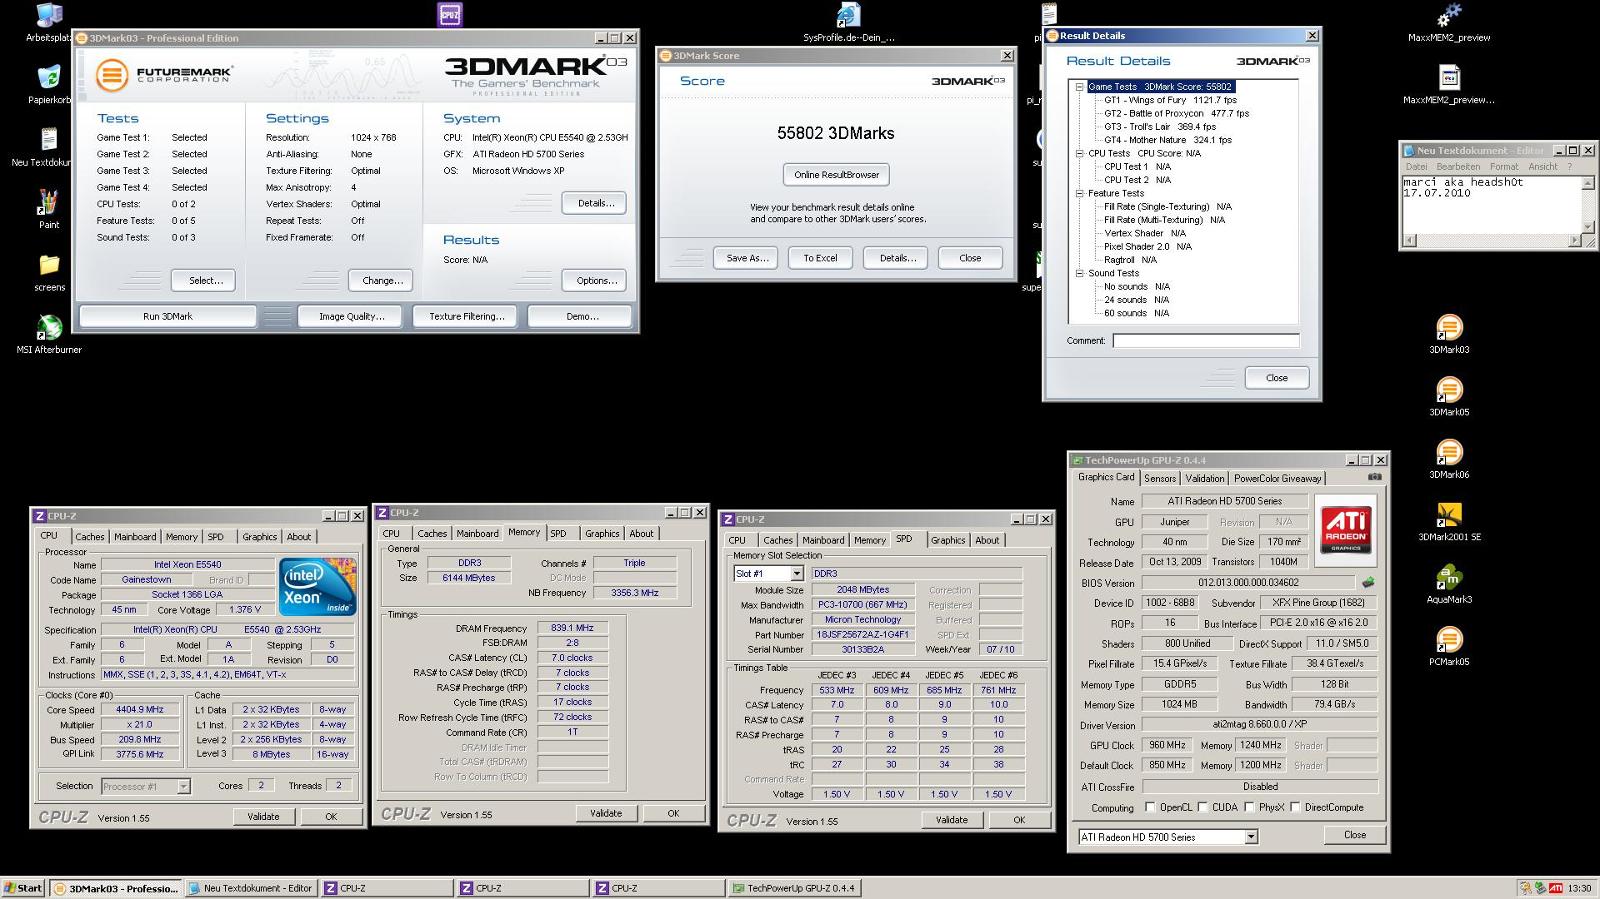Open the ATI Radeon HD 5700 Series dropdown
Image resolution: width=1600 pixels, height=899 pixels.
pos(1251,837)
